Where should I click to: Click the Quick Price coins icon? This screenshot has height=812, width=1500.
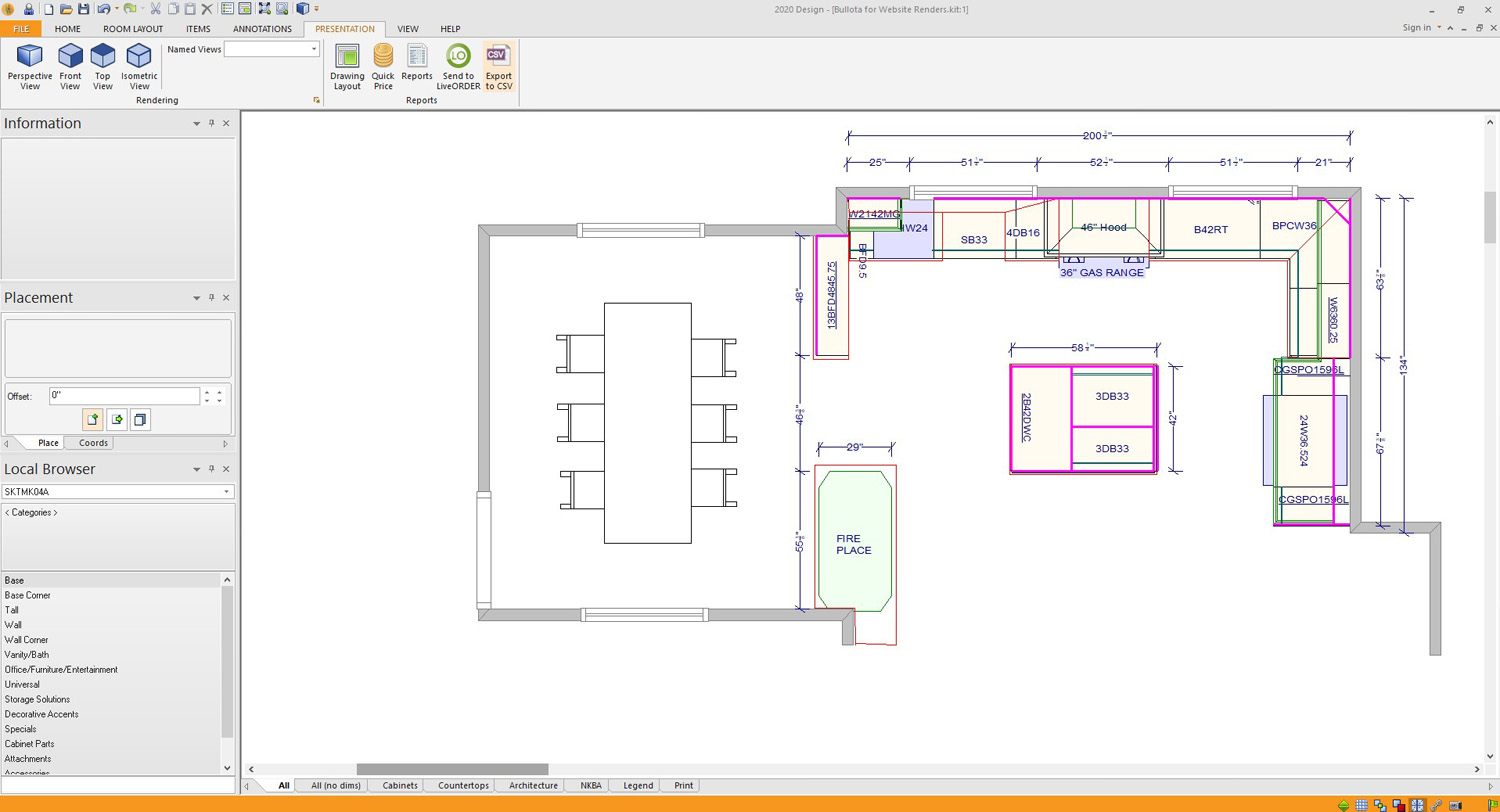pyautogui.click(x=383, y=57)
